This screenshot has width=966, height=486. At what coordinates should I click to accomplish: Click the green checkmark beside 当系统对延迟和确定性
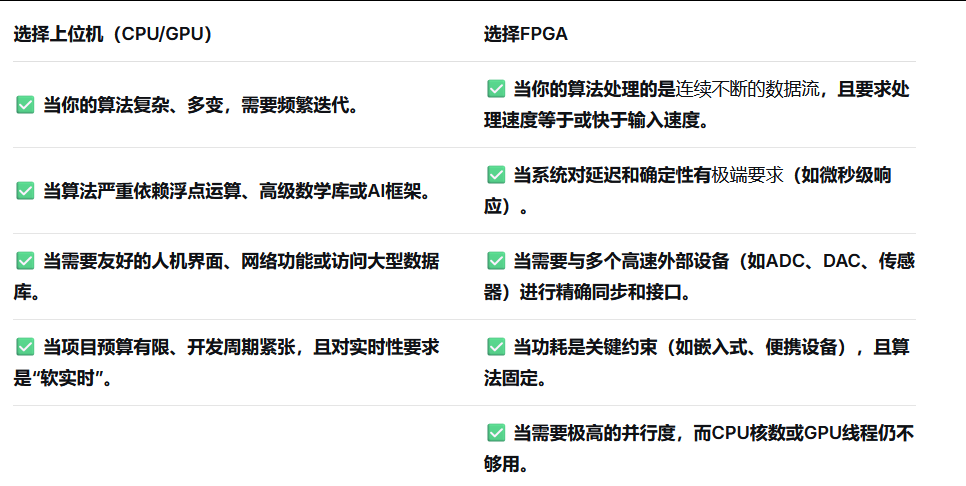[x=496, y=175]
